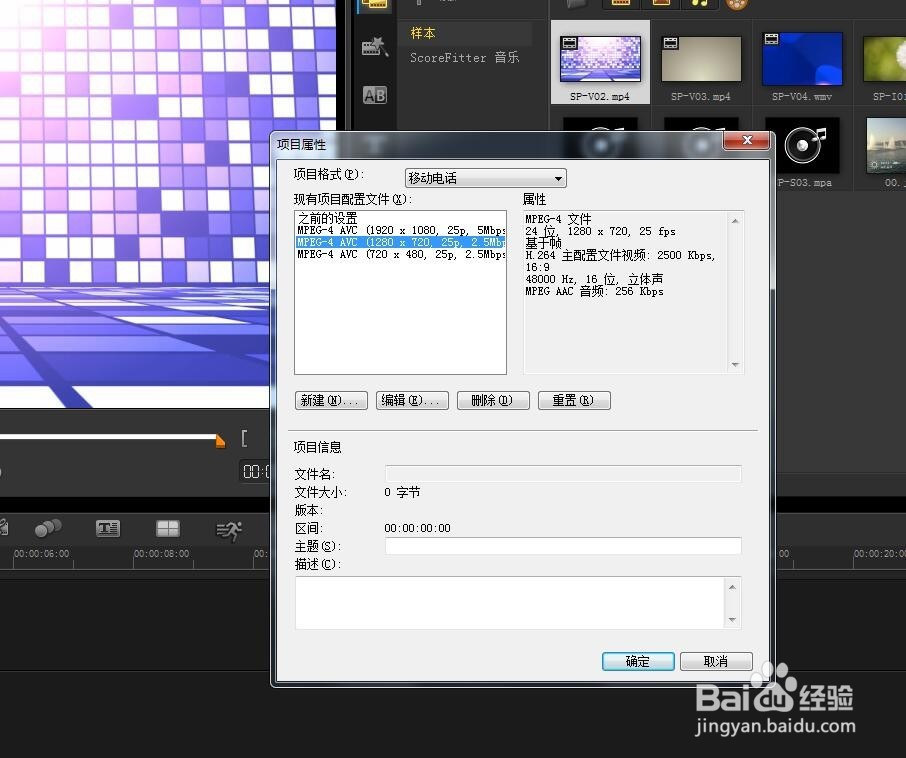Select the 样本 category in the media panel
This screenshot has width=906, height=758.
tap(422, 33)
